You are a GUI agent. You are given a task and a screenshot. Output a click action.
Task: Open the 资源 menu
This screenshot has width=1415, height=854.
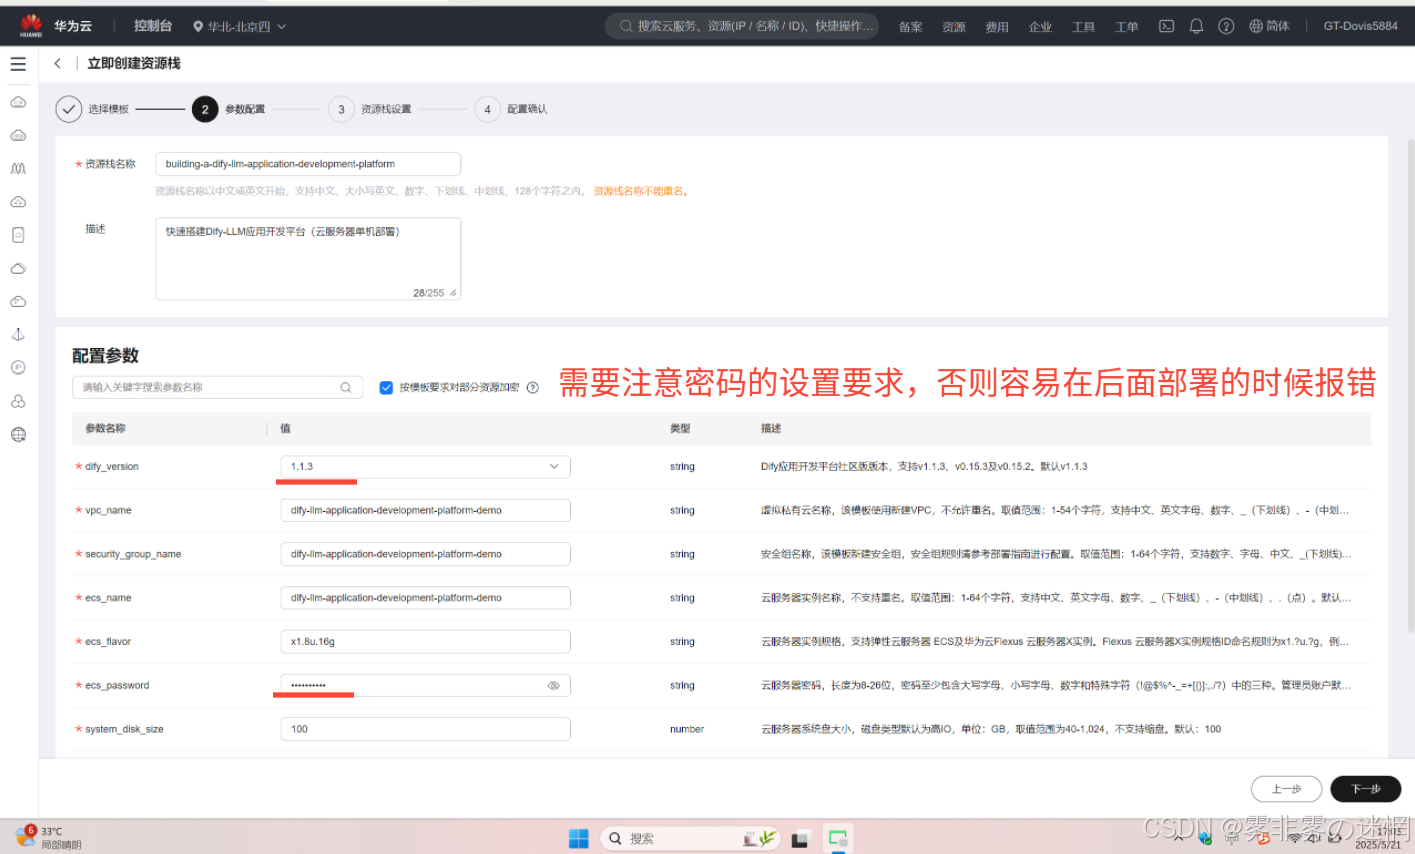tap(953, 27)
